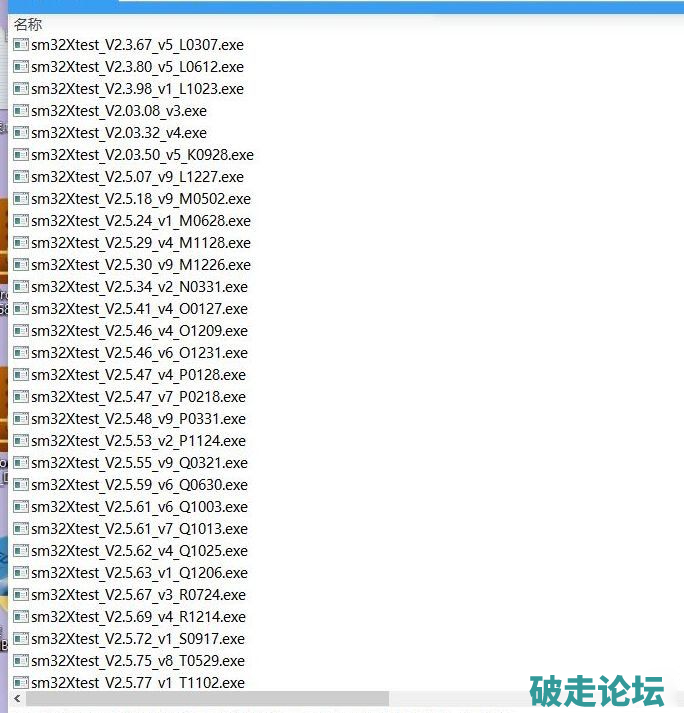This screenshot has width=684, height=713.
Task: Highlight the file name sm32Xtest_V2.03.50_v5_K0928.exe
Action: coord(142,155)
